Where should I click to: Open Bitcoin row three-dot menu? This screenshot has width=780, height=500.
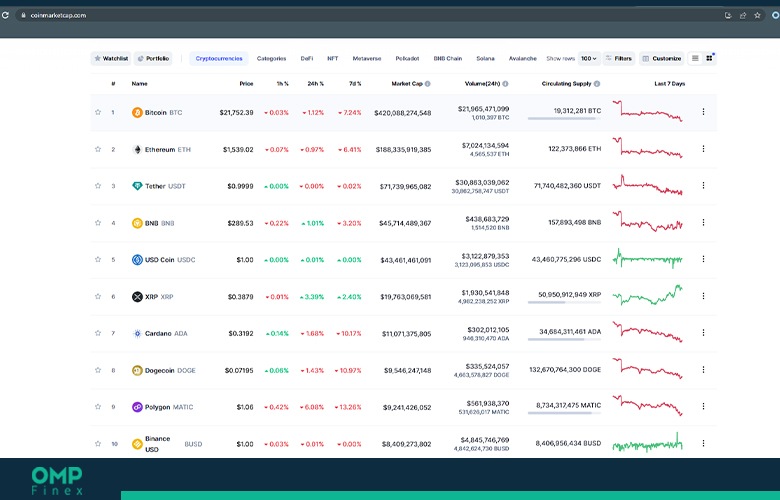coord(703,112)
